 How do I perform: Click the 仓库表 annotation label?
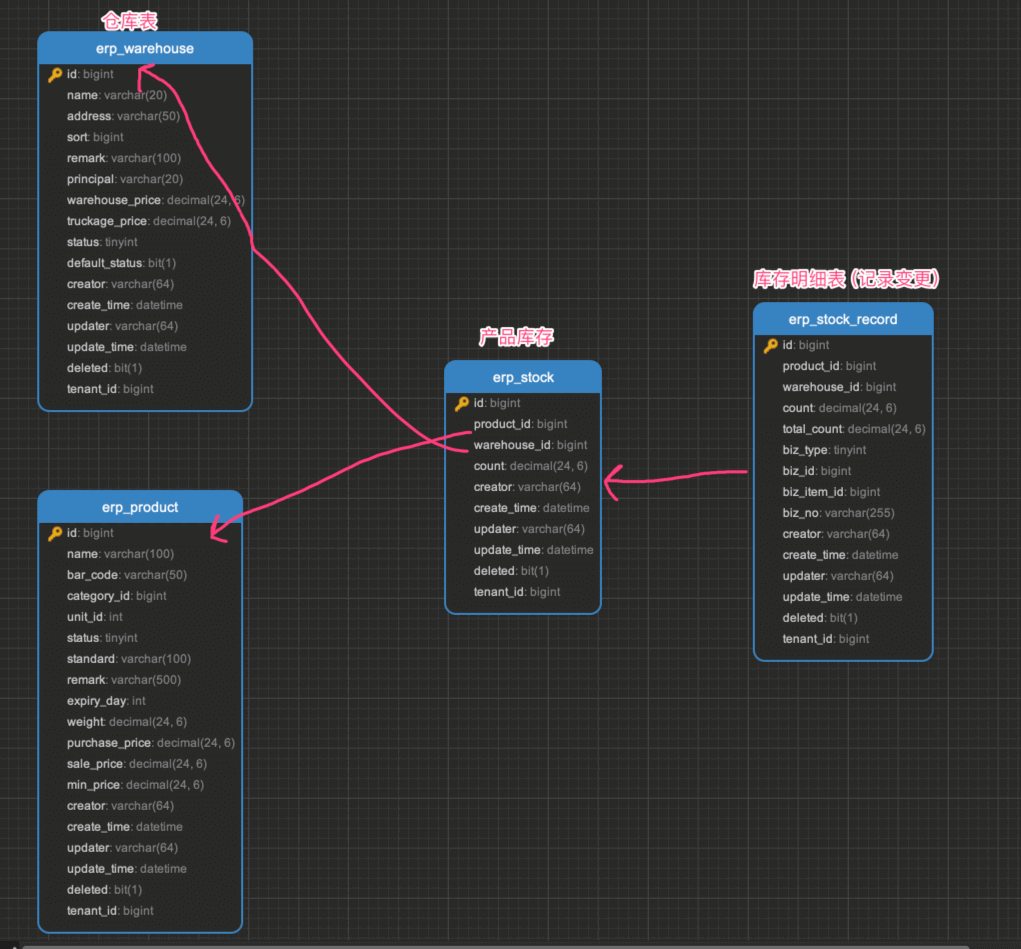(x=129, y=20)
